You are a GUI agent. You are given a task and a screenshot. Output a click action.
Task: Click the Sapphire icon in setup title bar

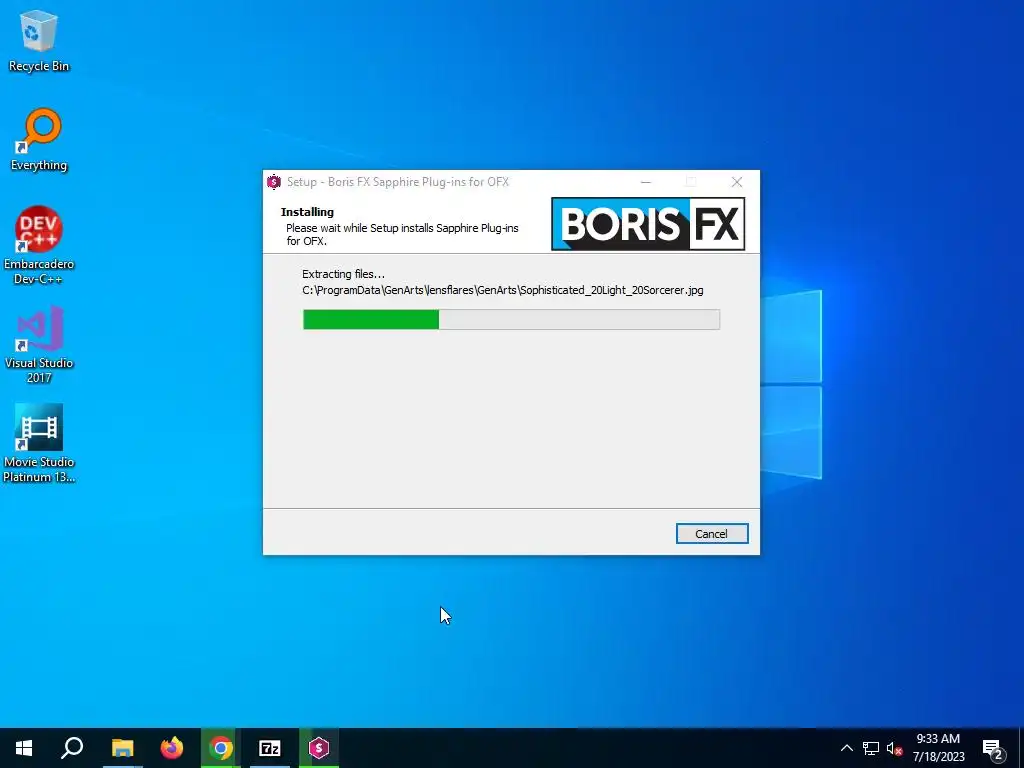(x=274, y=182)
